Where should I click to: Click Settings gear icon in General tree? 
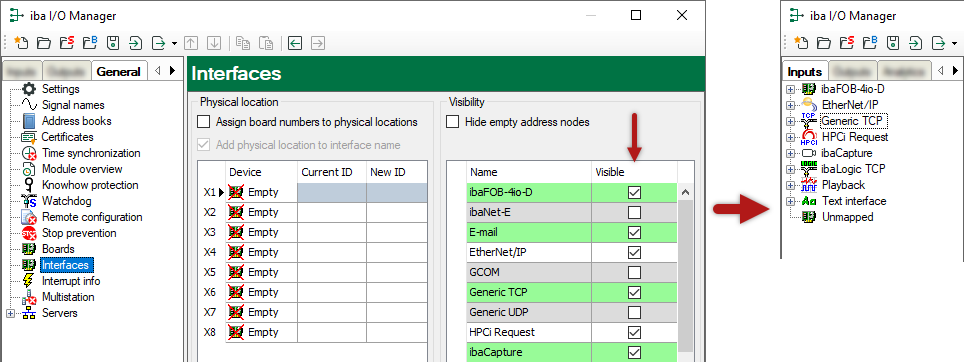(x=29, y=89)
